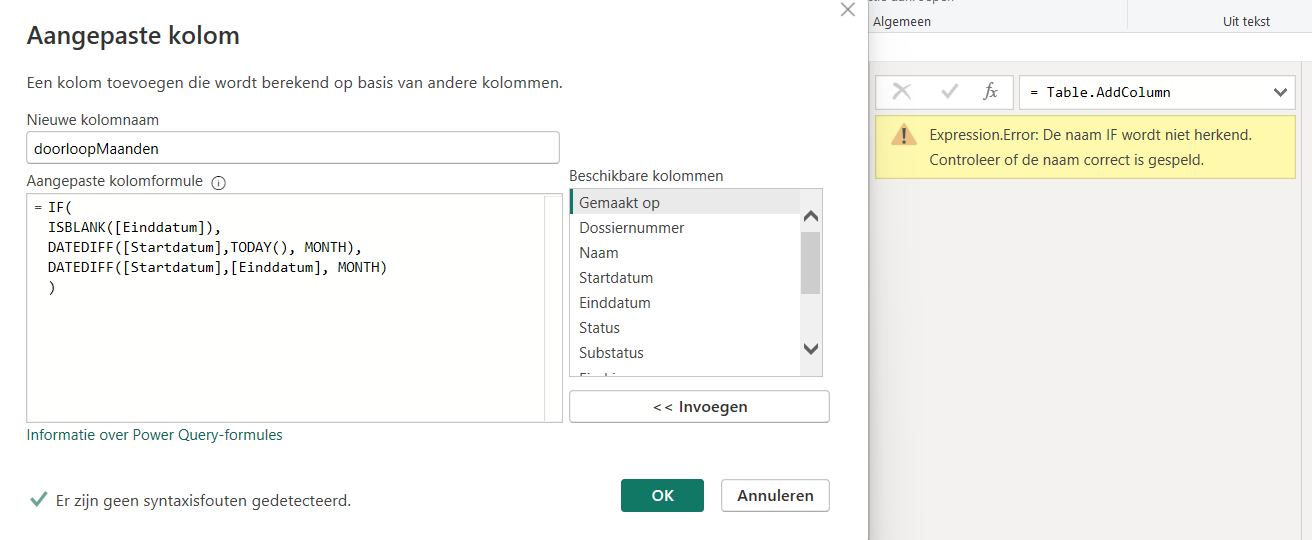Confirm formula bar entry with checkmark
The image size is (1312, 540).
pos(950,92)
